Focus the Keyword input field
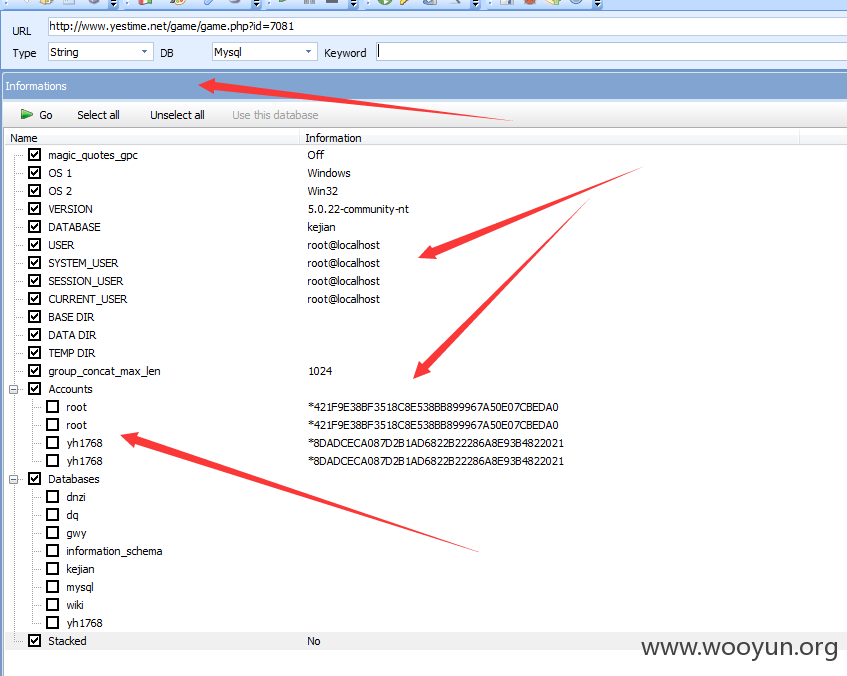This screenshot has width=847, height=676. tap(611, 52)
